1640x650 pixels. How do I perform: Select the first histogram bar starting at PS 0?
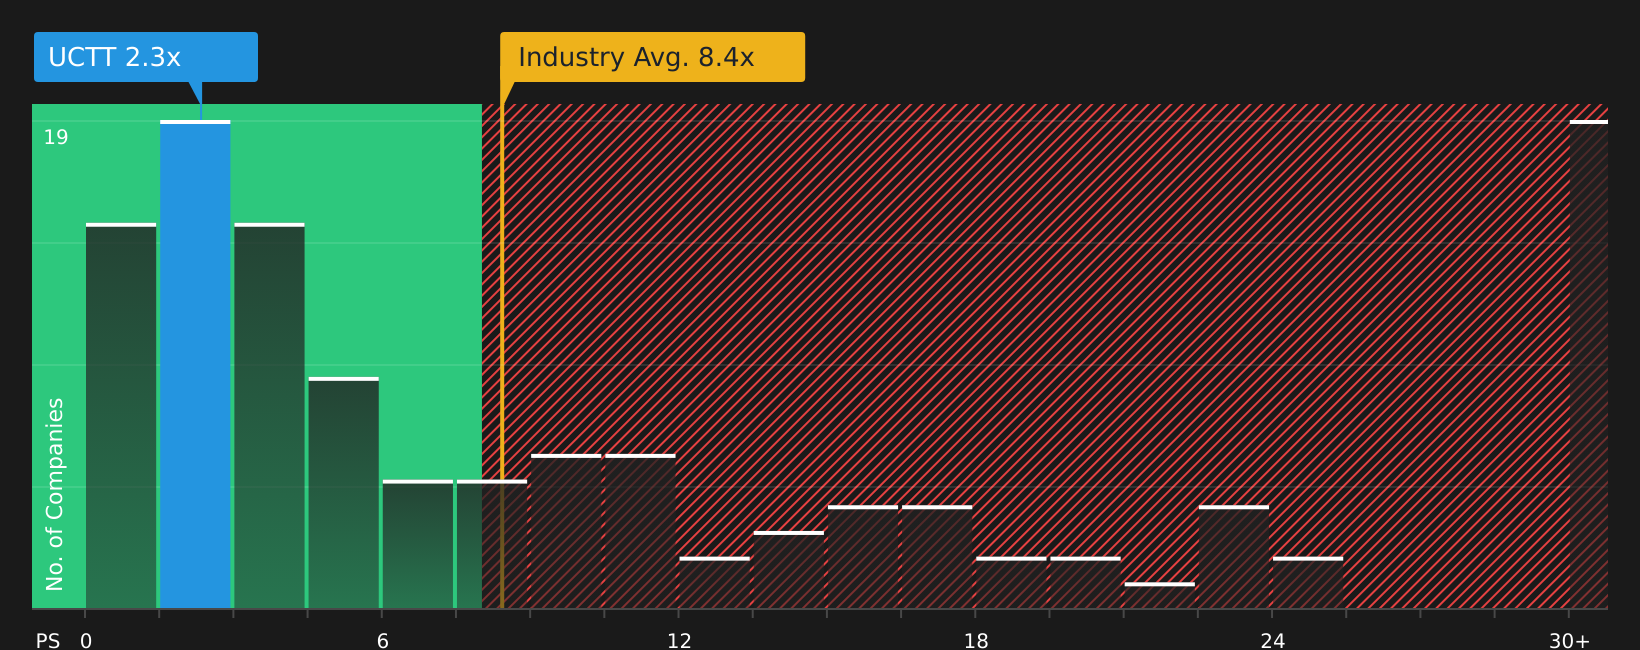121,415
